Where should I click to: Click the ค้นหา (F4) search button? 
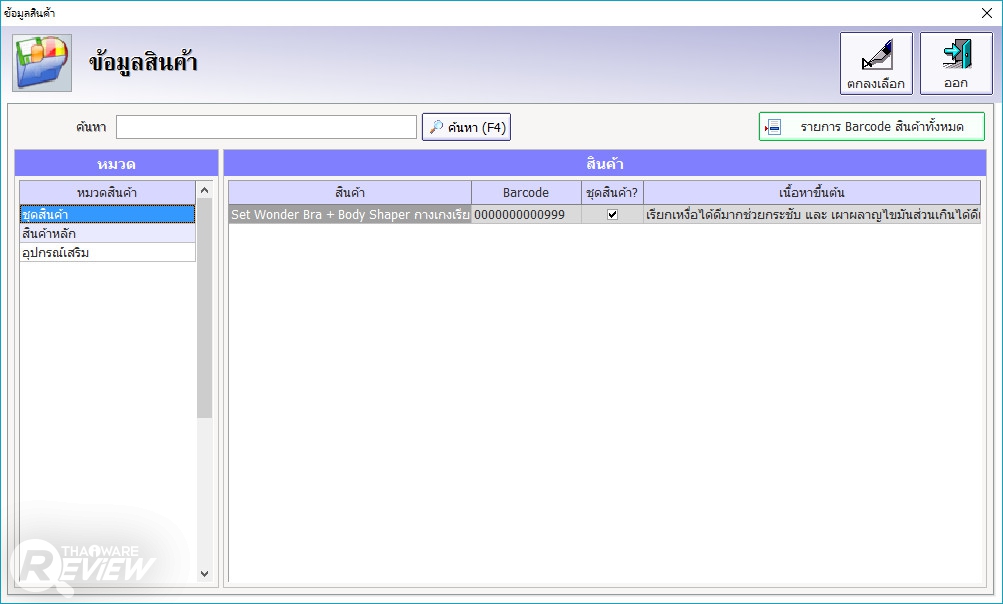pyautogui.click(x=466, y=127)
